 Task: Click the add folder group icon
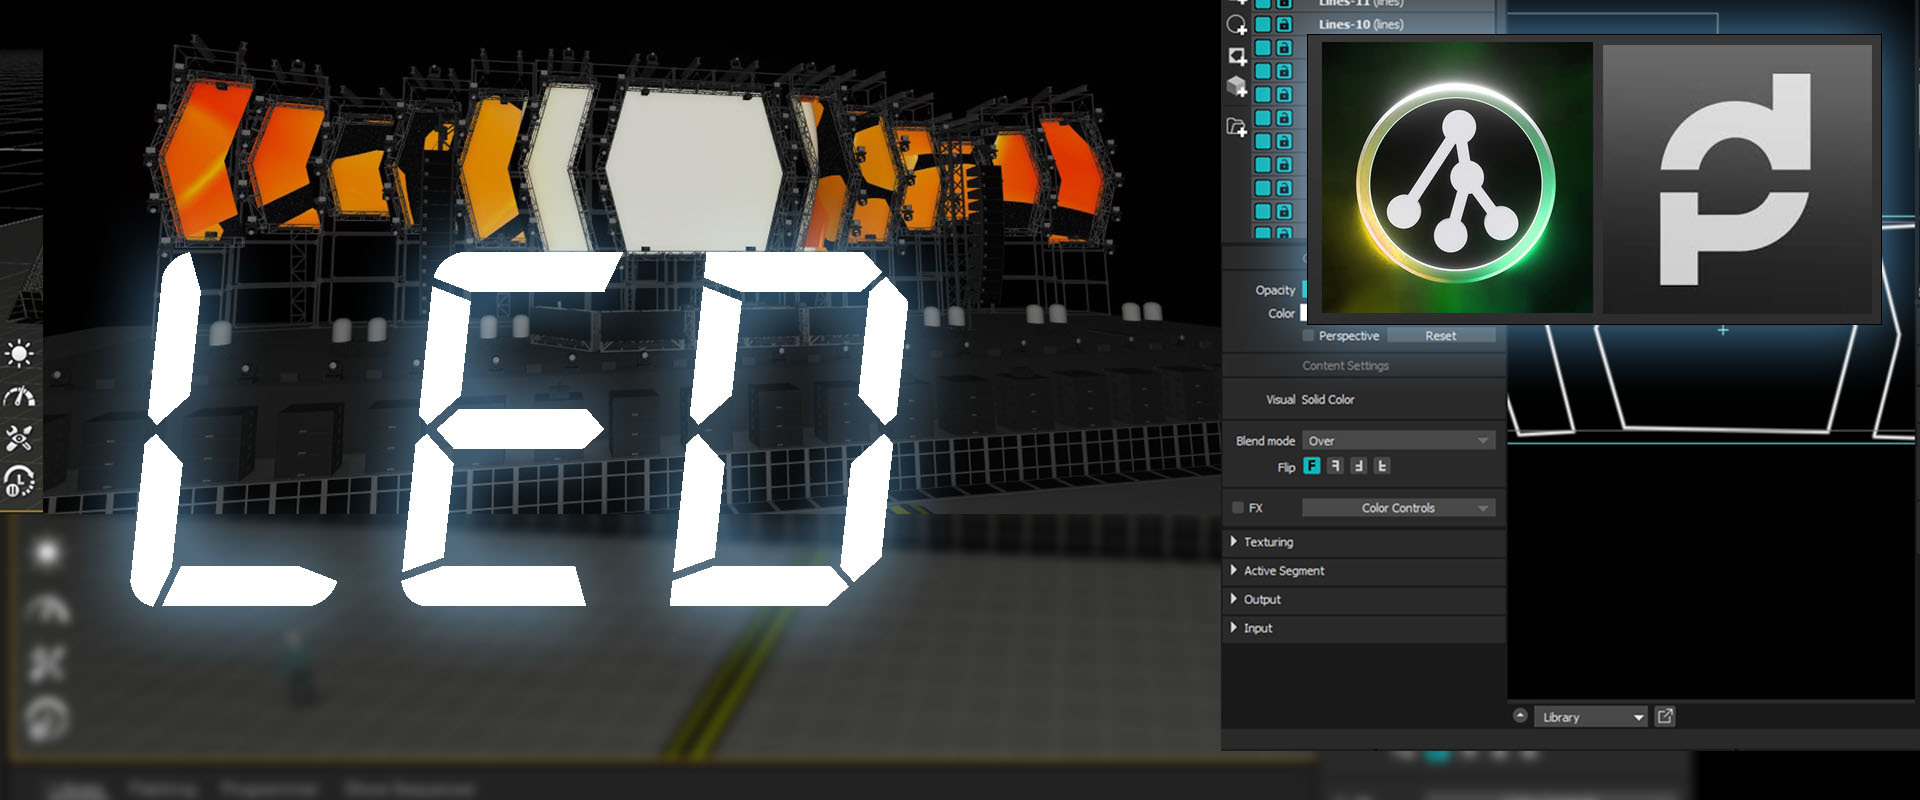point(1237,127)
